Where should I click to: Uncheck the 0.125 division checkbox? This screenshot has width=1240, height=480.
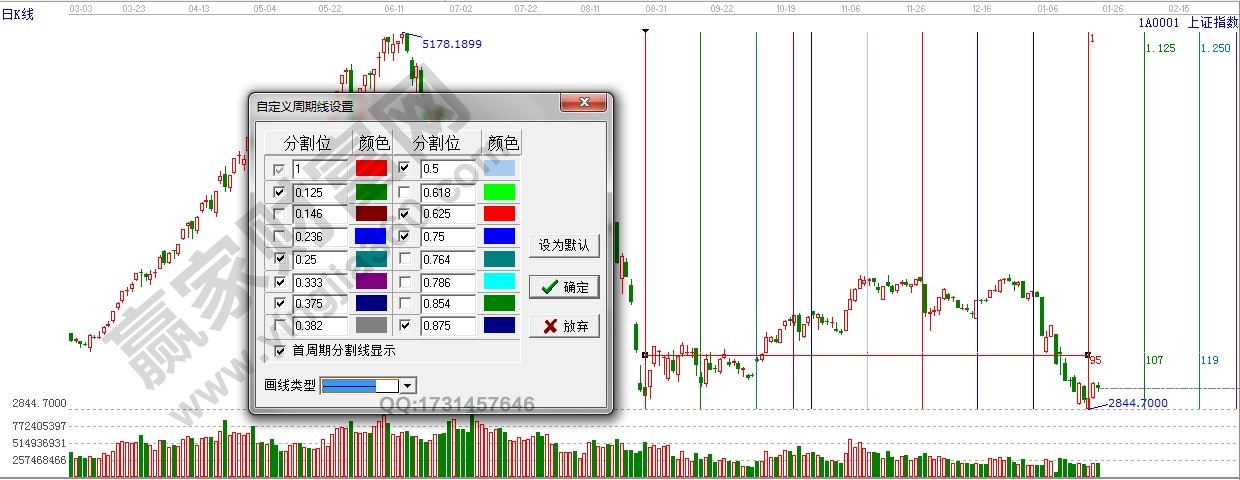279,192
